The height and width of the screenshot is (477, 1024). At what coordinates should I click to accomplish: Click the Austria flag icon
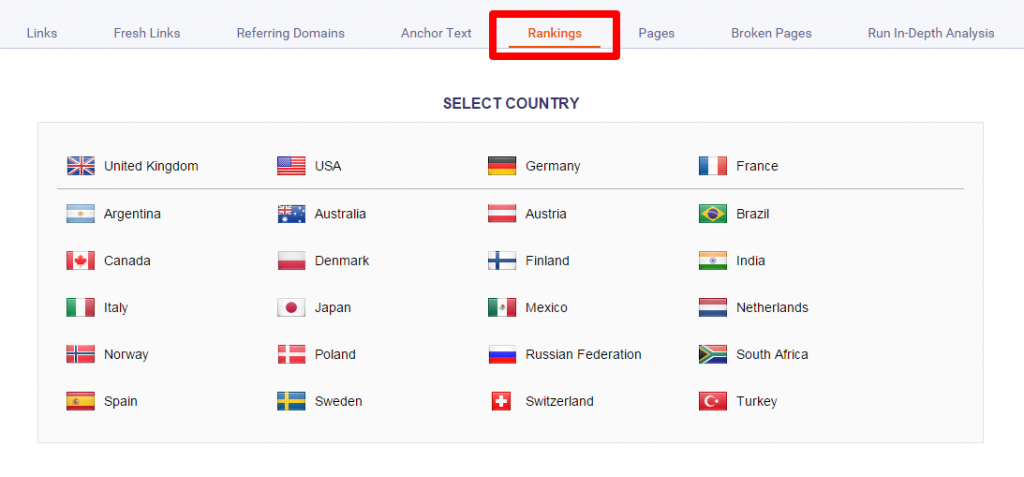[x=502, y=214]
